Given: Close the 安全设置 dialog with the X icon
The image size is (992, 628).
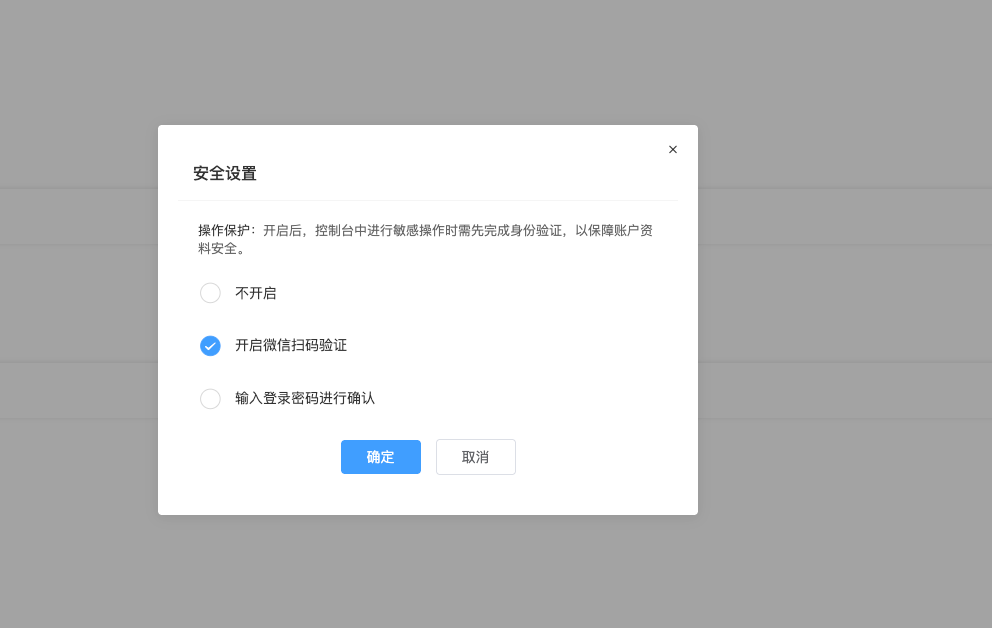Looking at the screenshot, I should tap(673, 150).
